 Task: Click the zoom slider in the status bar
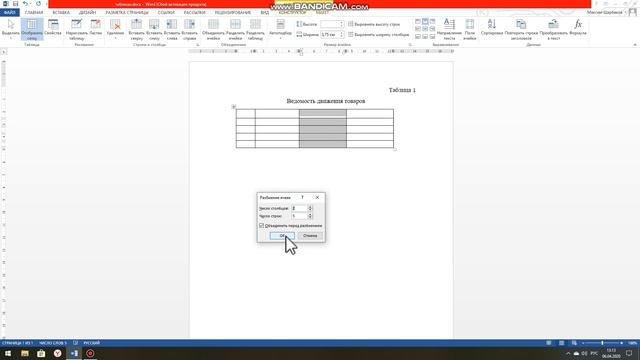tap(602, 343)
